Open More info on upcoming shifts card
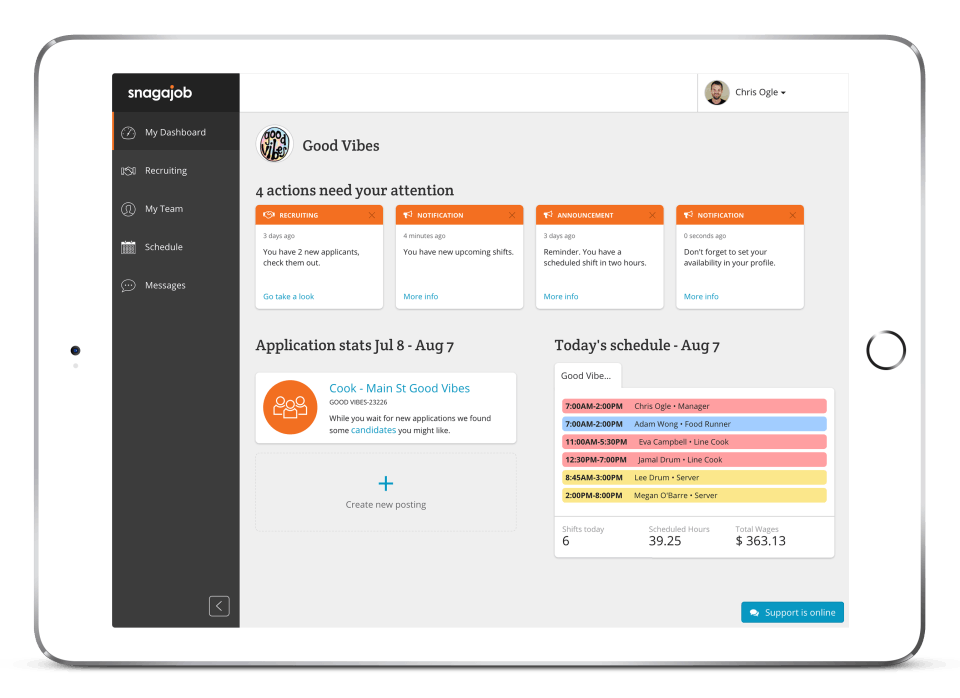Screen dimensions: 960x698 421,296
